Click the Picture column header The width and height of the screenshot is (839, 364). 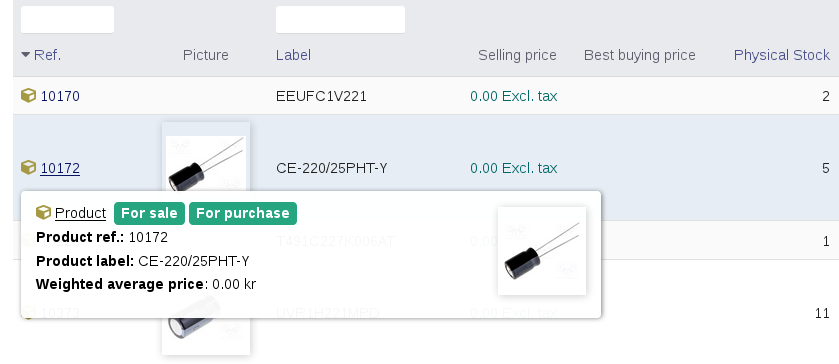(205, 55)
